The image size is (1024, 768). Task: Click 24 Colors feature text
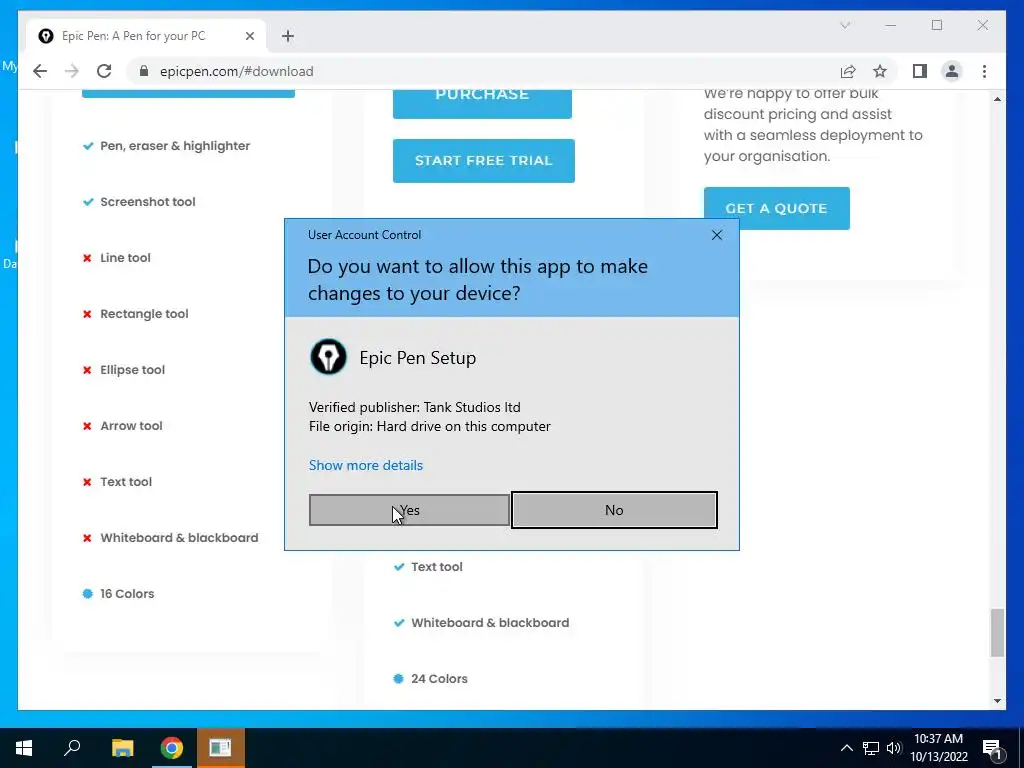tap(440, 679)
